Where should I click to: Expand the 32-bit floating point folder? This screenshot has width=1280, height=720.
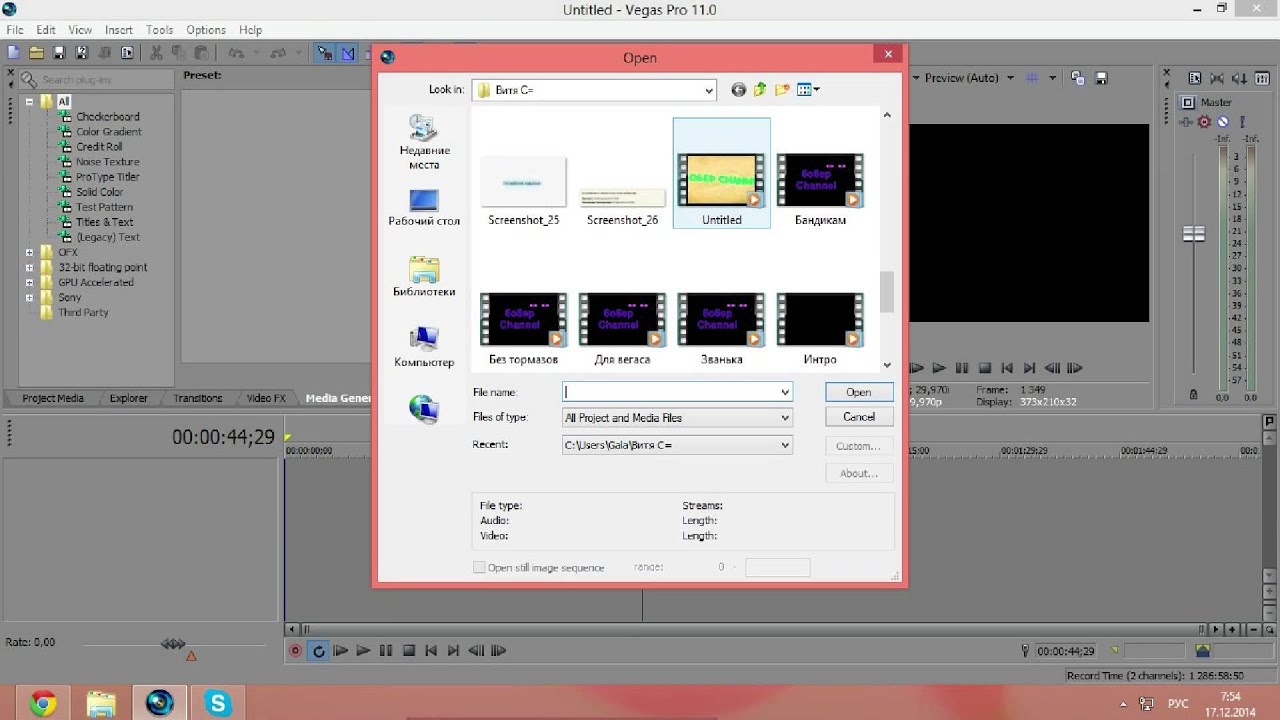pos(30,268)
